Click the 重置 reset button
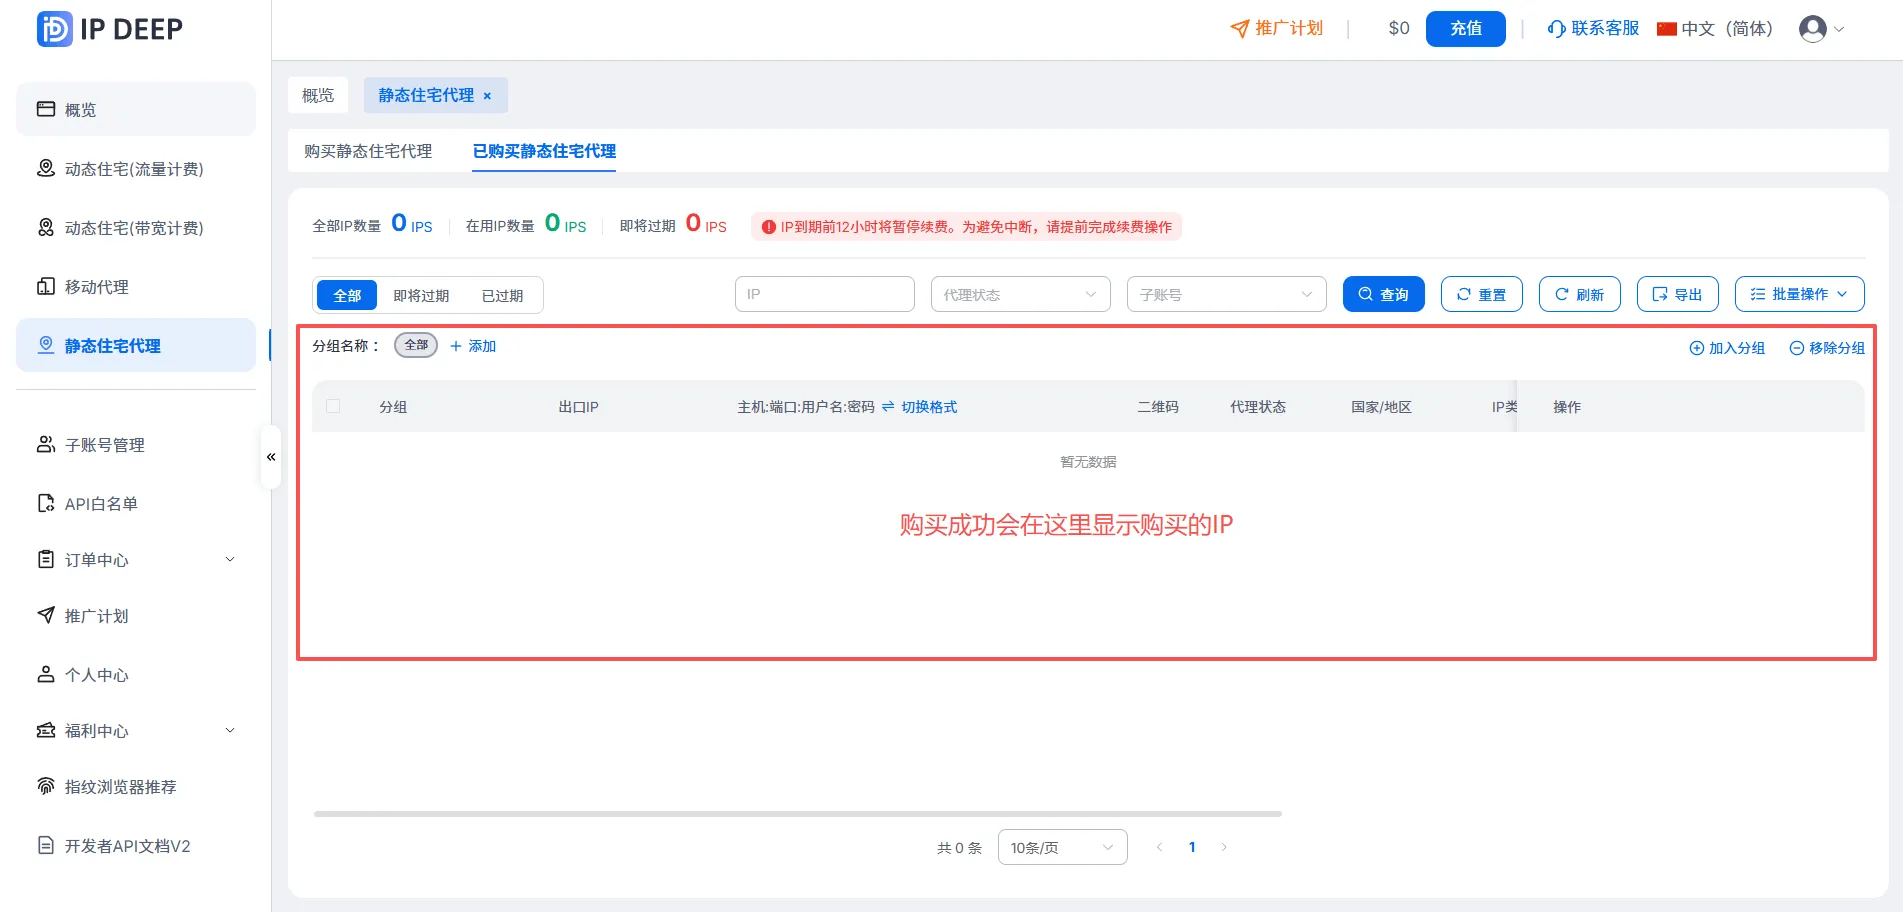The height and width of the screenshot is (912, 1903). click(1482, 294)
